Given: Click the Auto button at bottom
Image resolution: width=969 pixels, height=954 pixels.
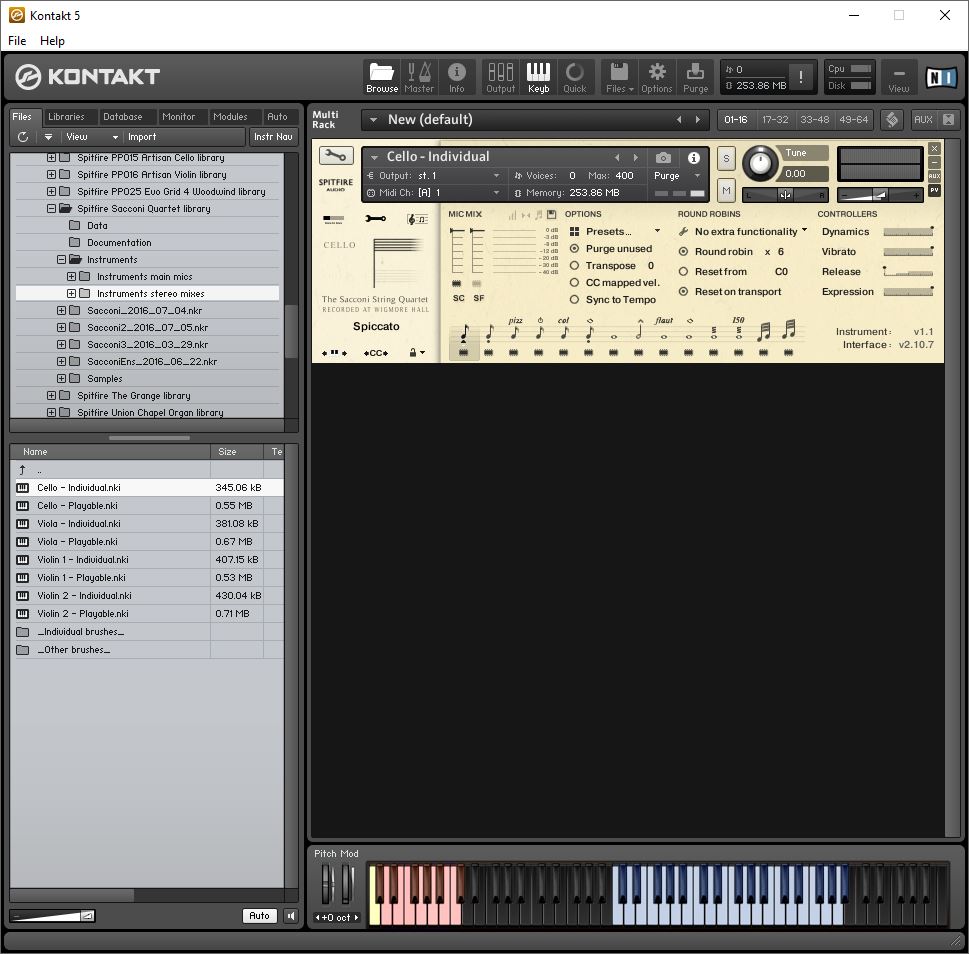Looking at the screenshot, I should tap(259, 916).
